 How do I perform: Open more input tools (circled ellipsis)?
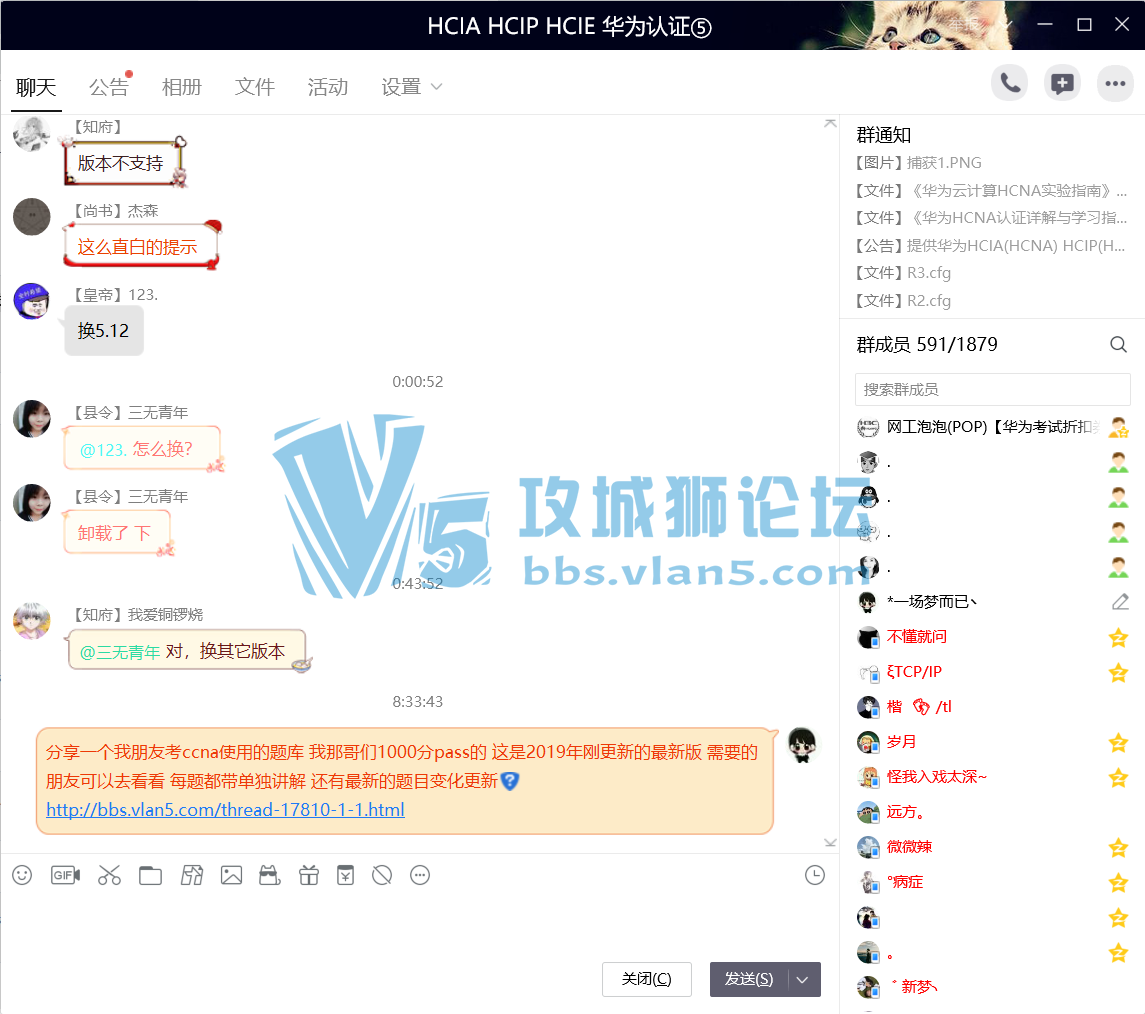pyautogui.click(x=420, y=875)
